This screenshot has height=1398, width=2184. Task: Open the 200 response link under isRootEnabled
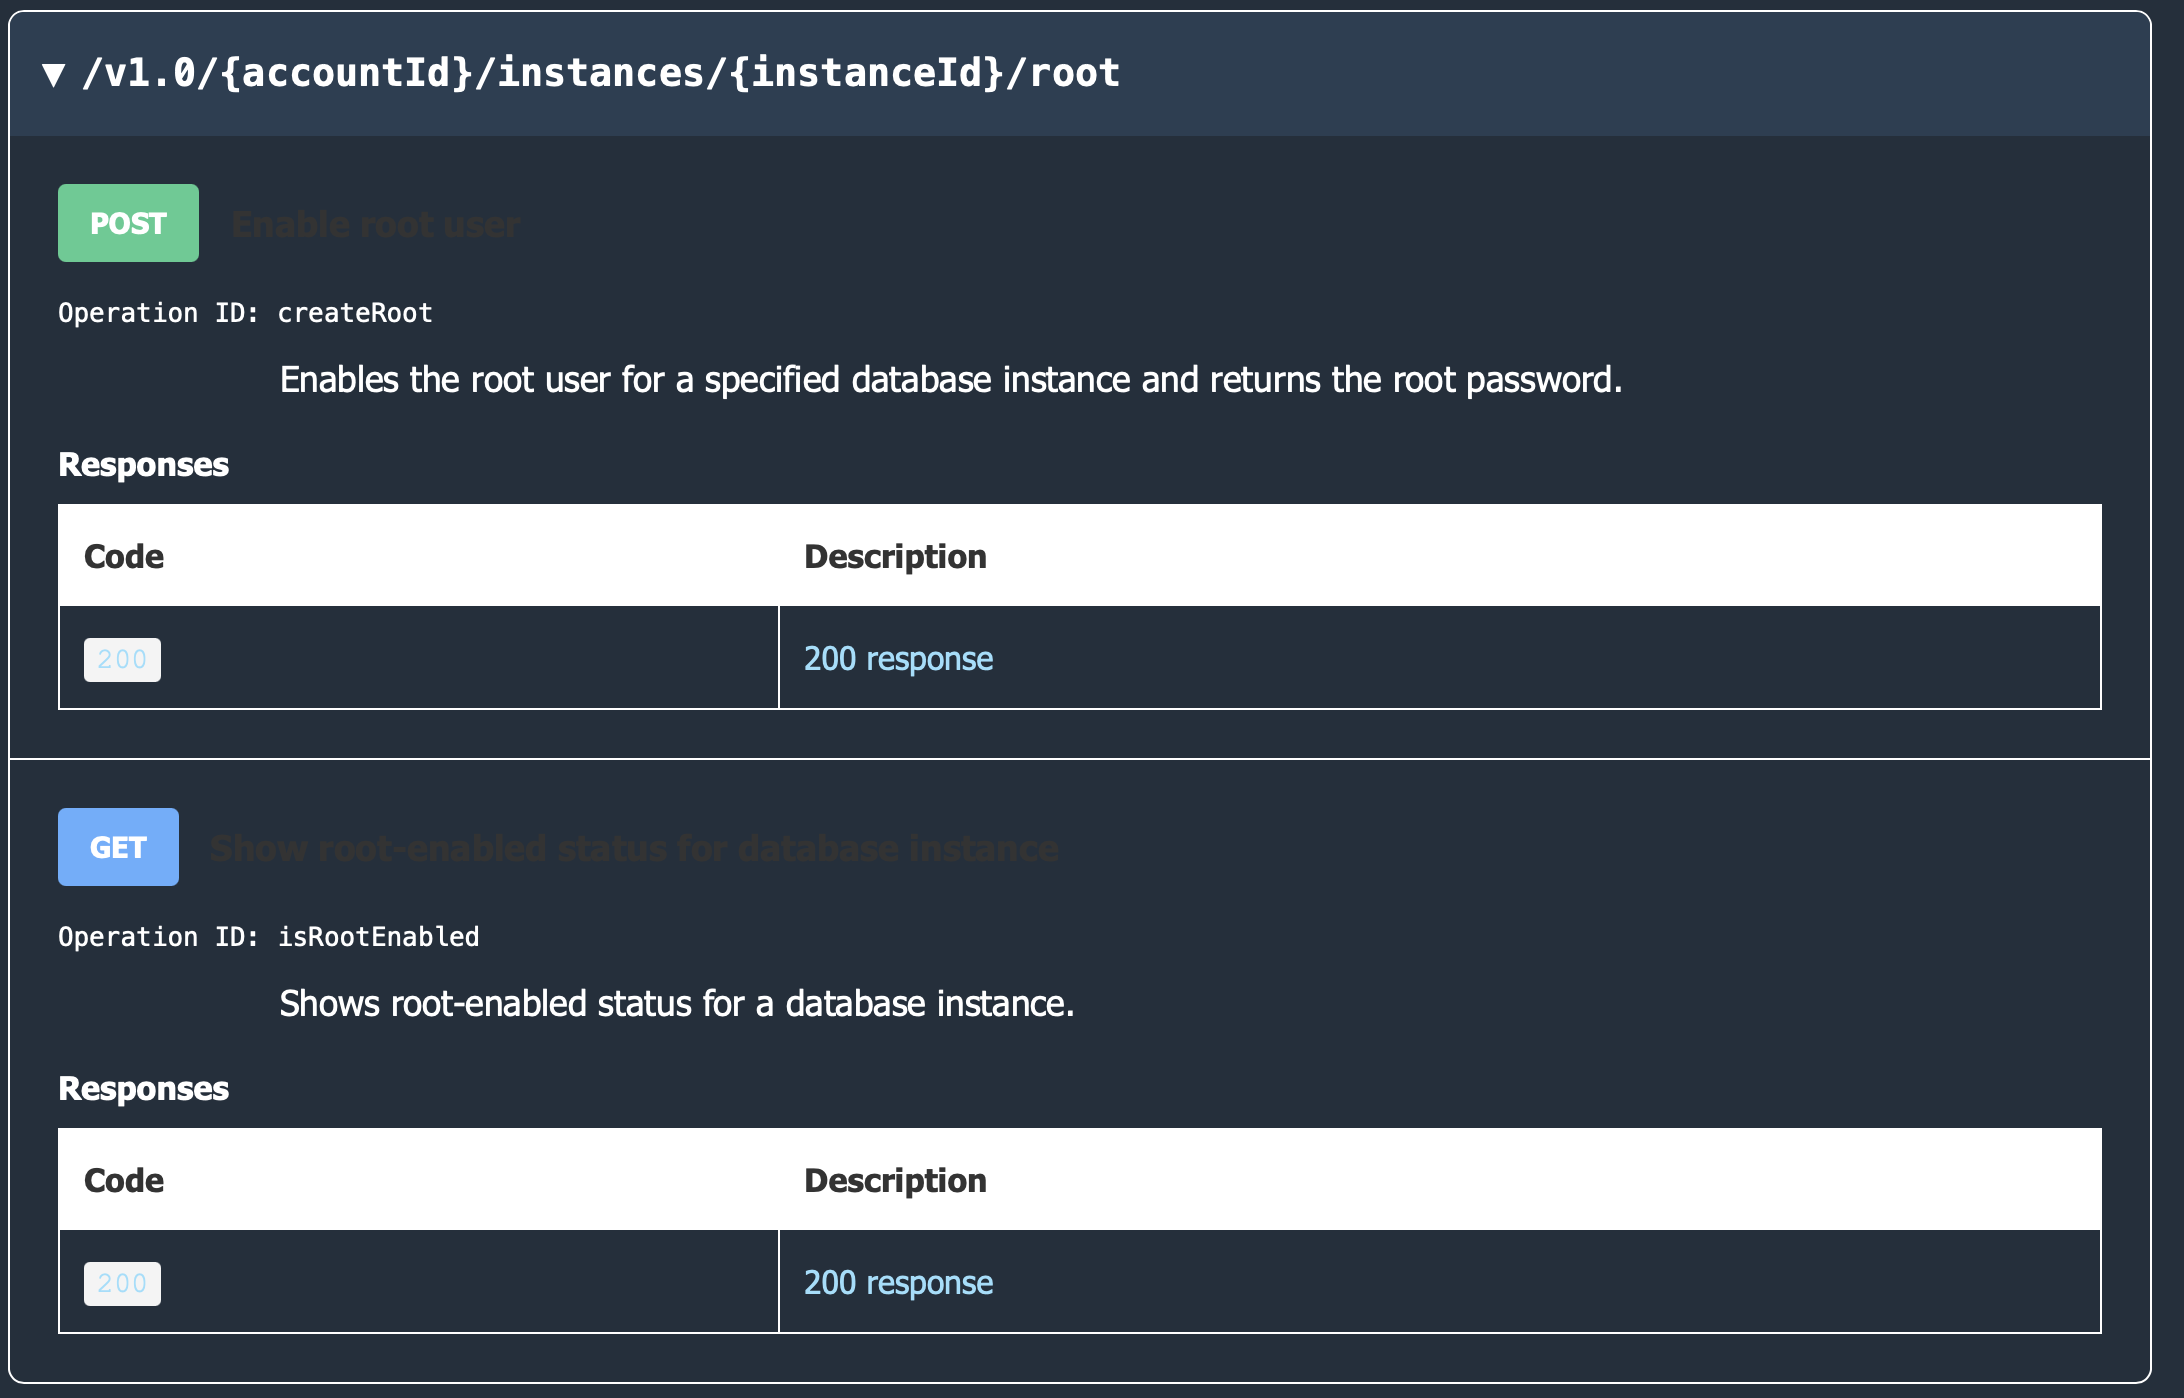pos(898,1282)
